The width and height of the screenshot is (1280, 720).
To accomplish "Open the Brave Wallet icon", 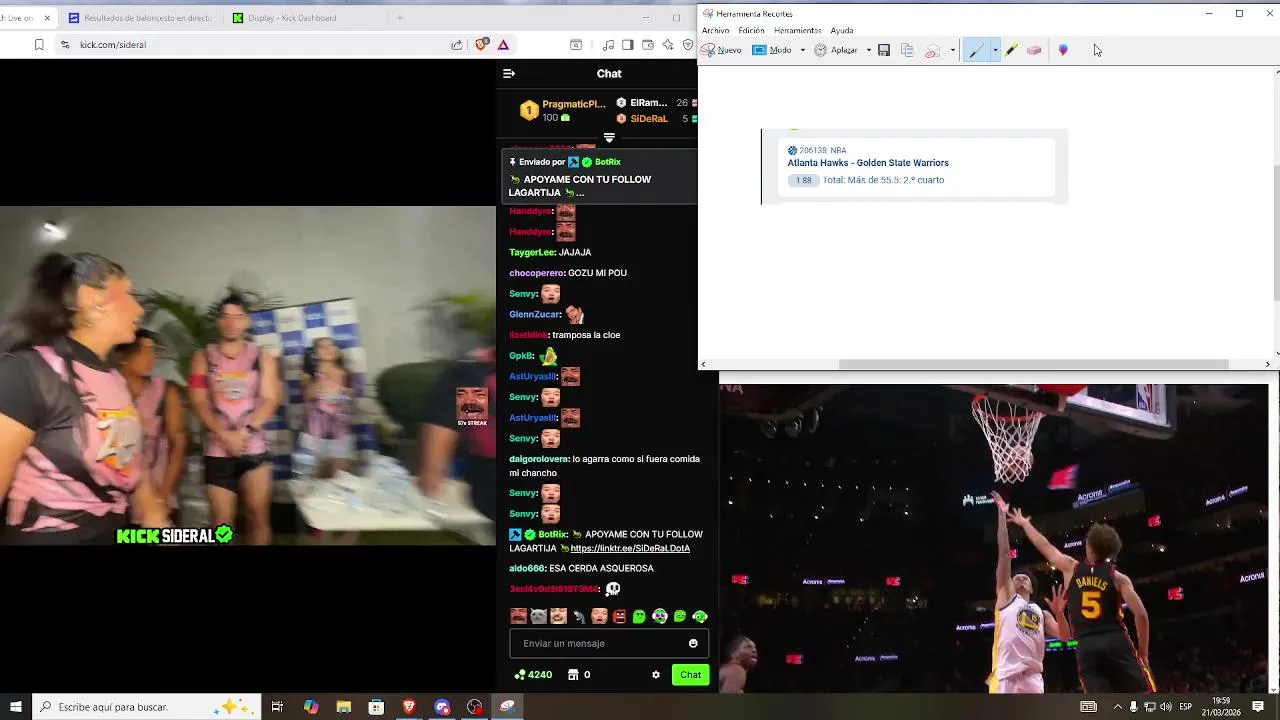I will (x=648, y=45).
